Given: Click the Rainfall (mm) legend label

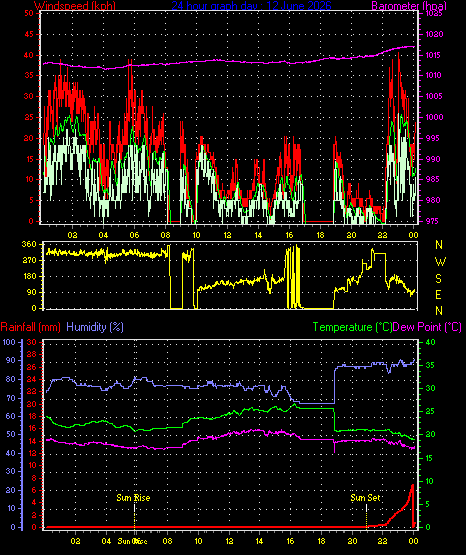Looking at the screenshot, I should click(x=30, y=327).
